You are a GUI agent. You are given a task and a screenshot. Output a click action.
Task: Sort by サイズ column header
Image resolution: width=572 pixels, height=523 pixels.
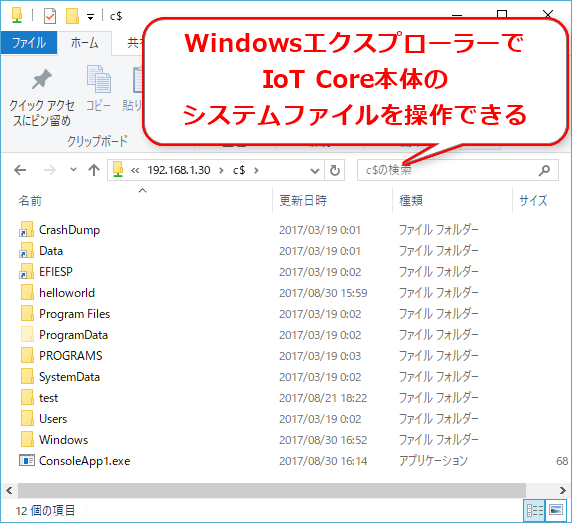click(533, 200)
